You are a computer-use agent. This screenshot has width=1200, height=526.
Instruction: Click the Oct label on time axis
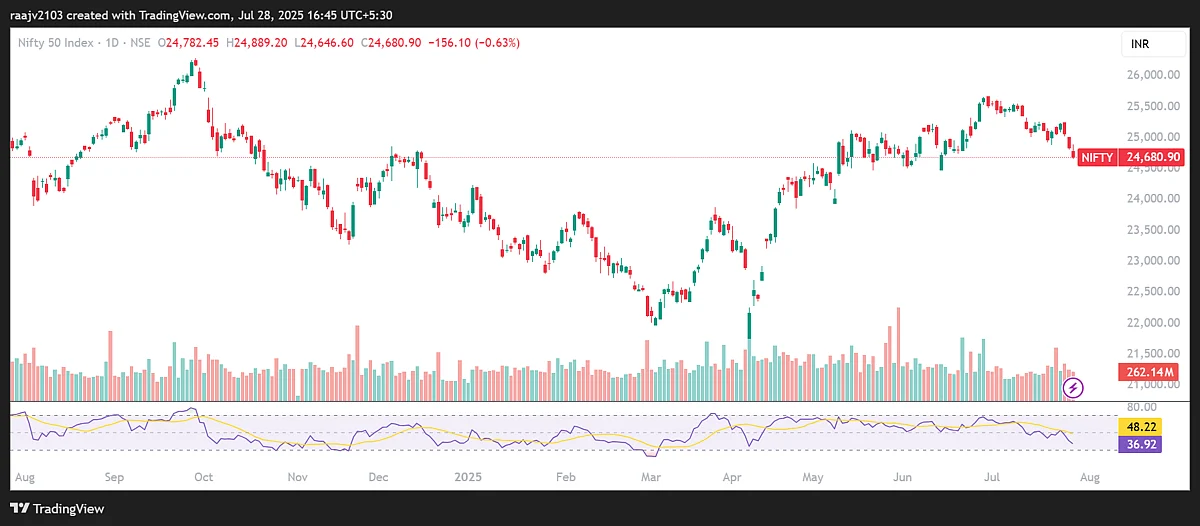pyautogui.click(x=203, y=479)
